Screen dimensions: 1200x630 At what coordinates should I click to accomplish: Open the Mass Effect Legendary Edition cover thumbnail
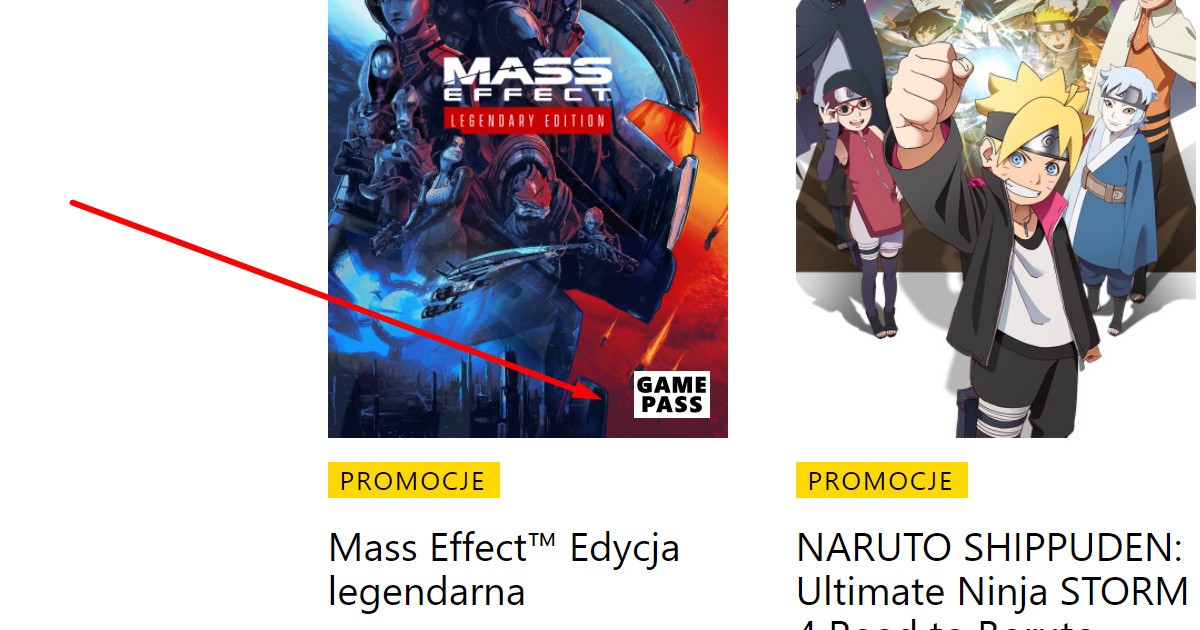click(528, 218)
